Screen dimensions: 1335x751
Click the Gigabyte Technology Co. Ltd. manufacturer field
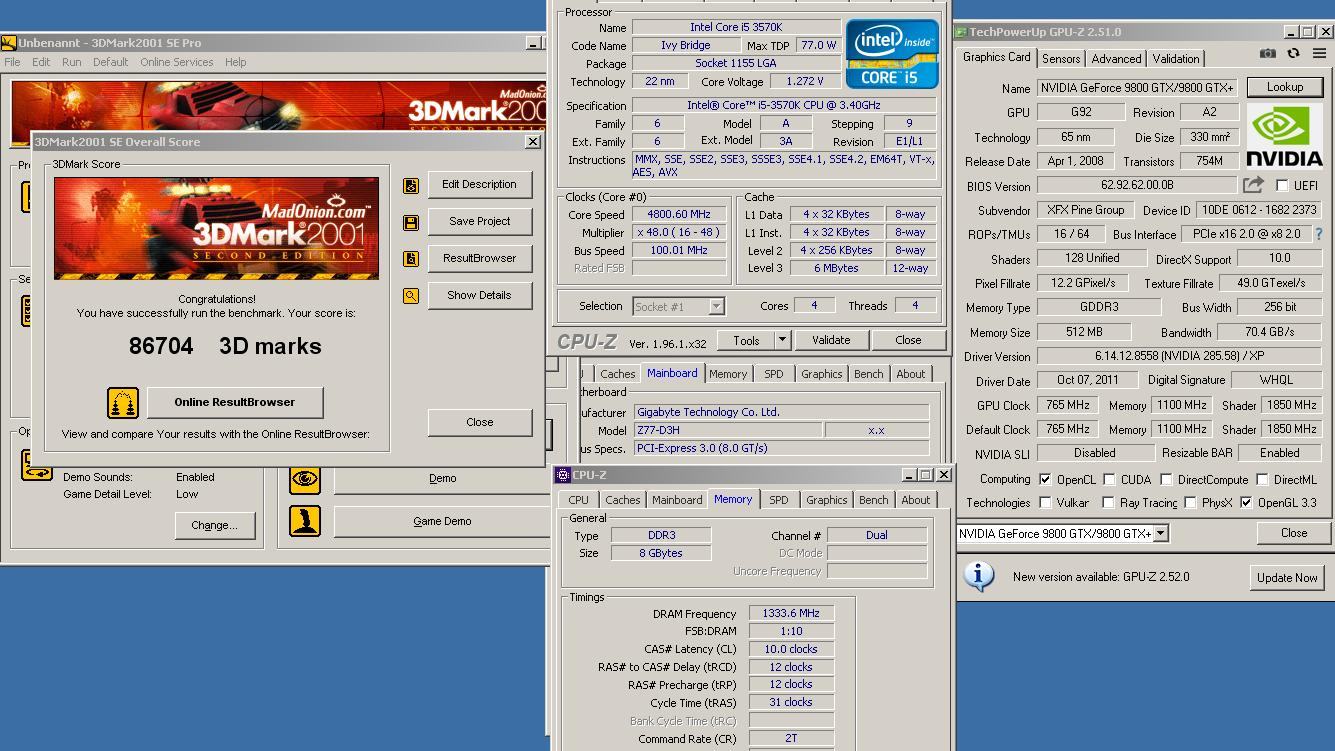click(782, 412)
